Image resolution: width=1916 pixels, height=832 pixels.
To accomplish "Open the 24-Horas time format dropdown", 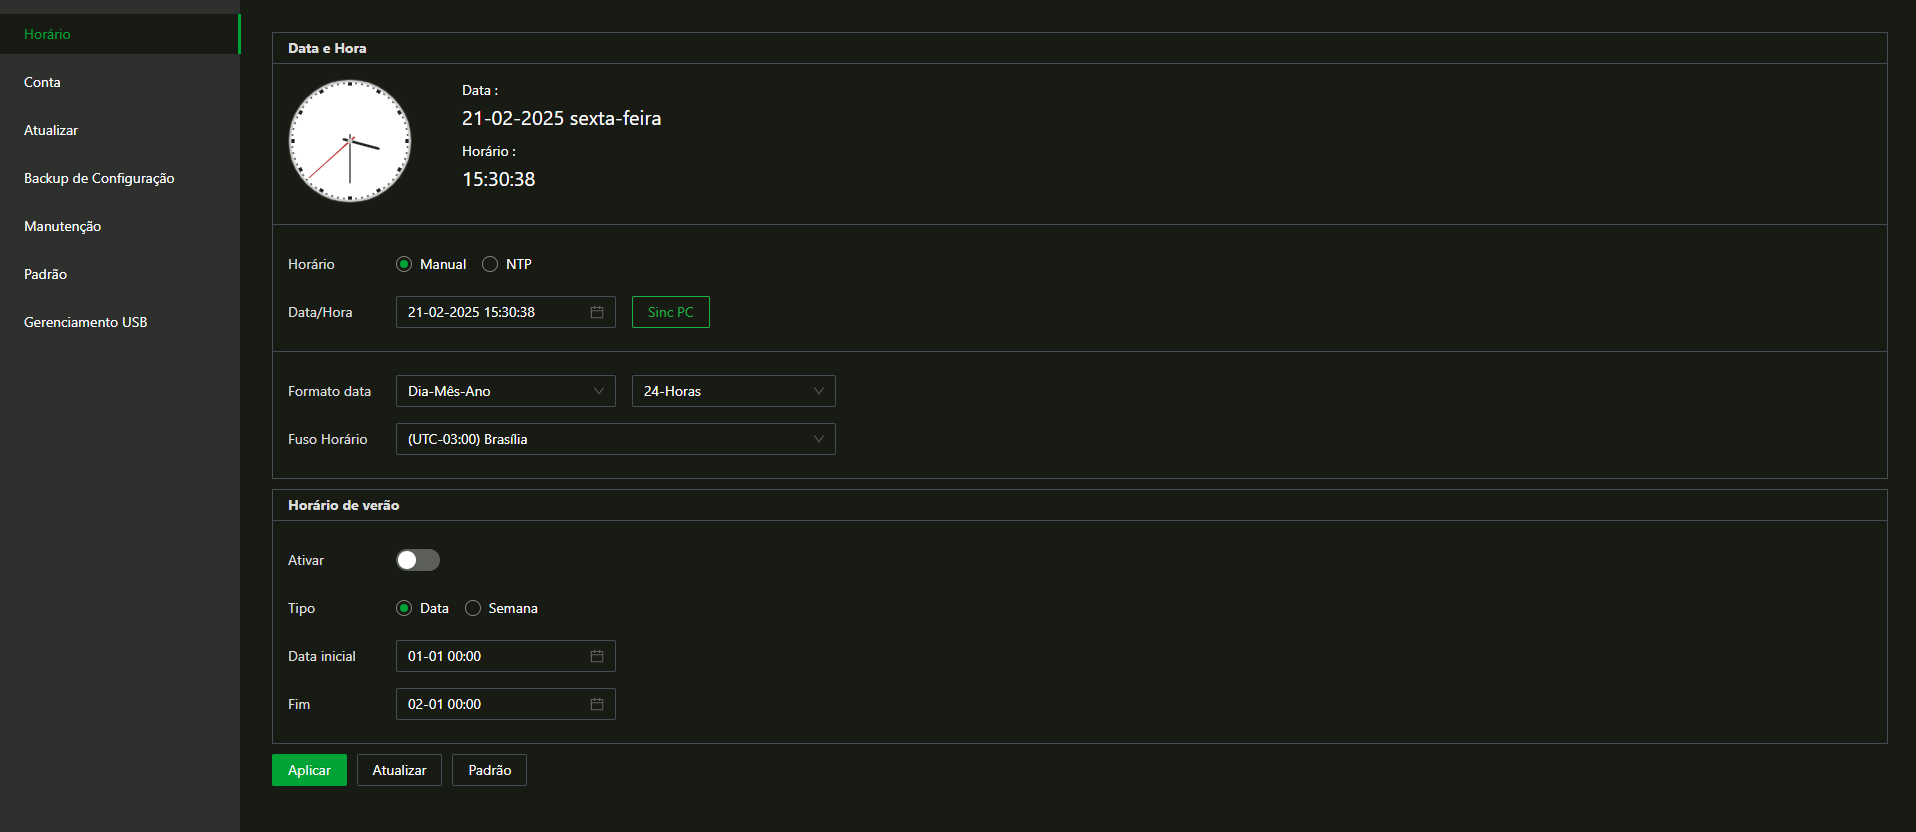I will tap(734, 391).
